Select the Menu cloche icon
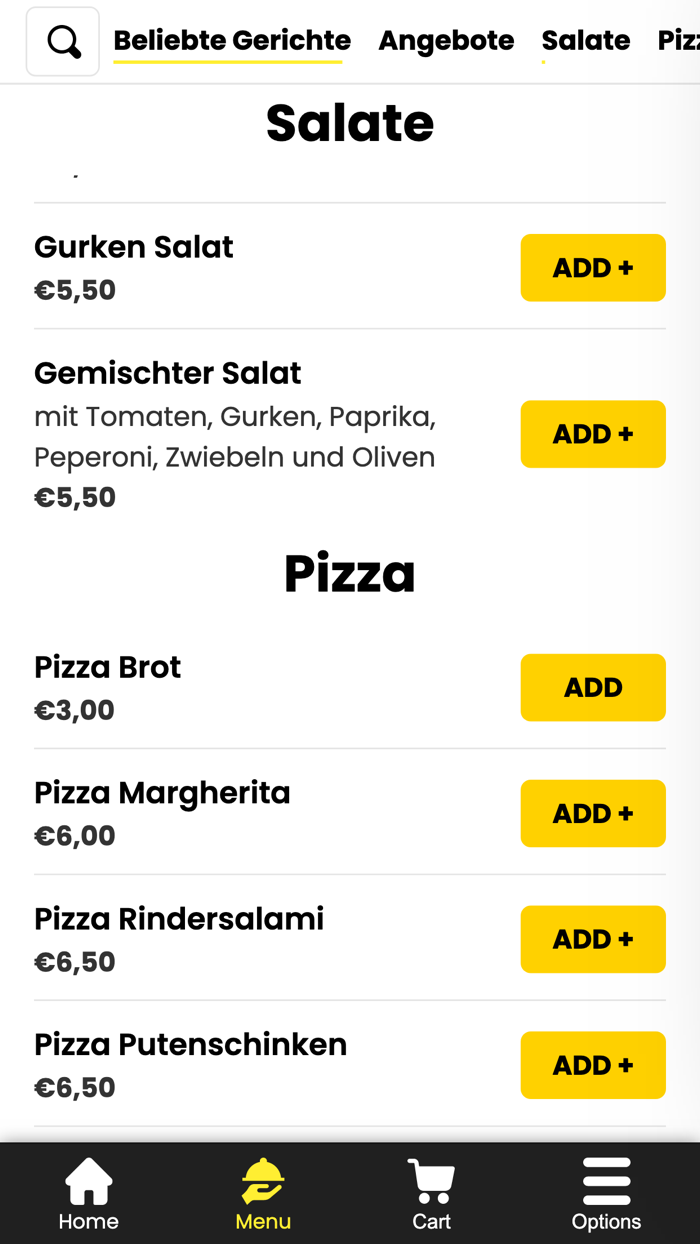 click(262, 1192)
